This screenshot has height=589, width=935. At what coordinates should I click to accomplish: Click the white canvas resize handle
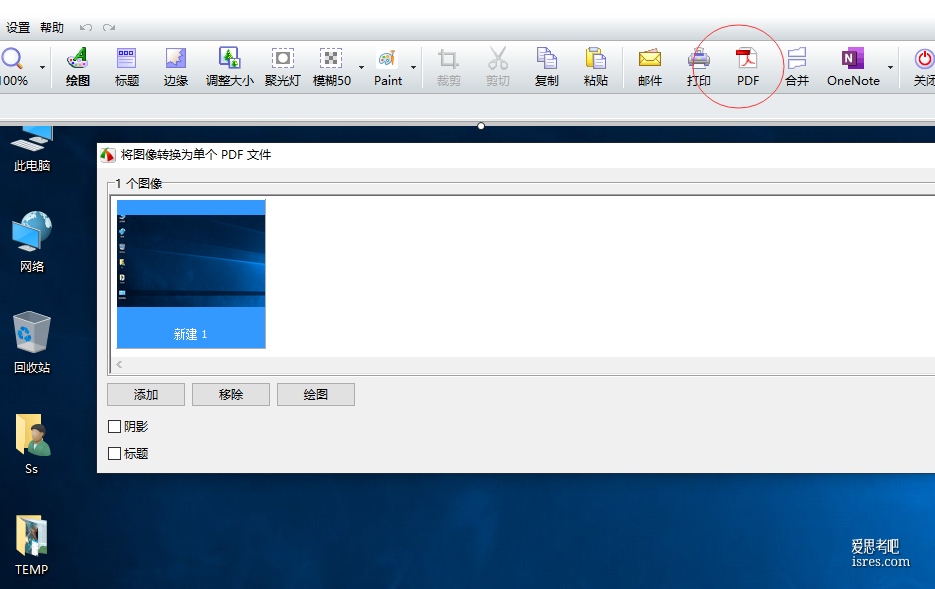coord(481,126)
